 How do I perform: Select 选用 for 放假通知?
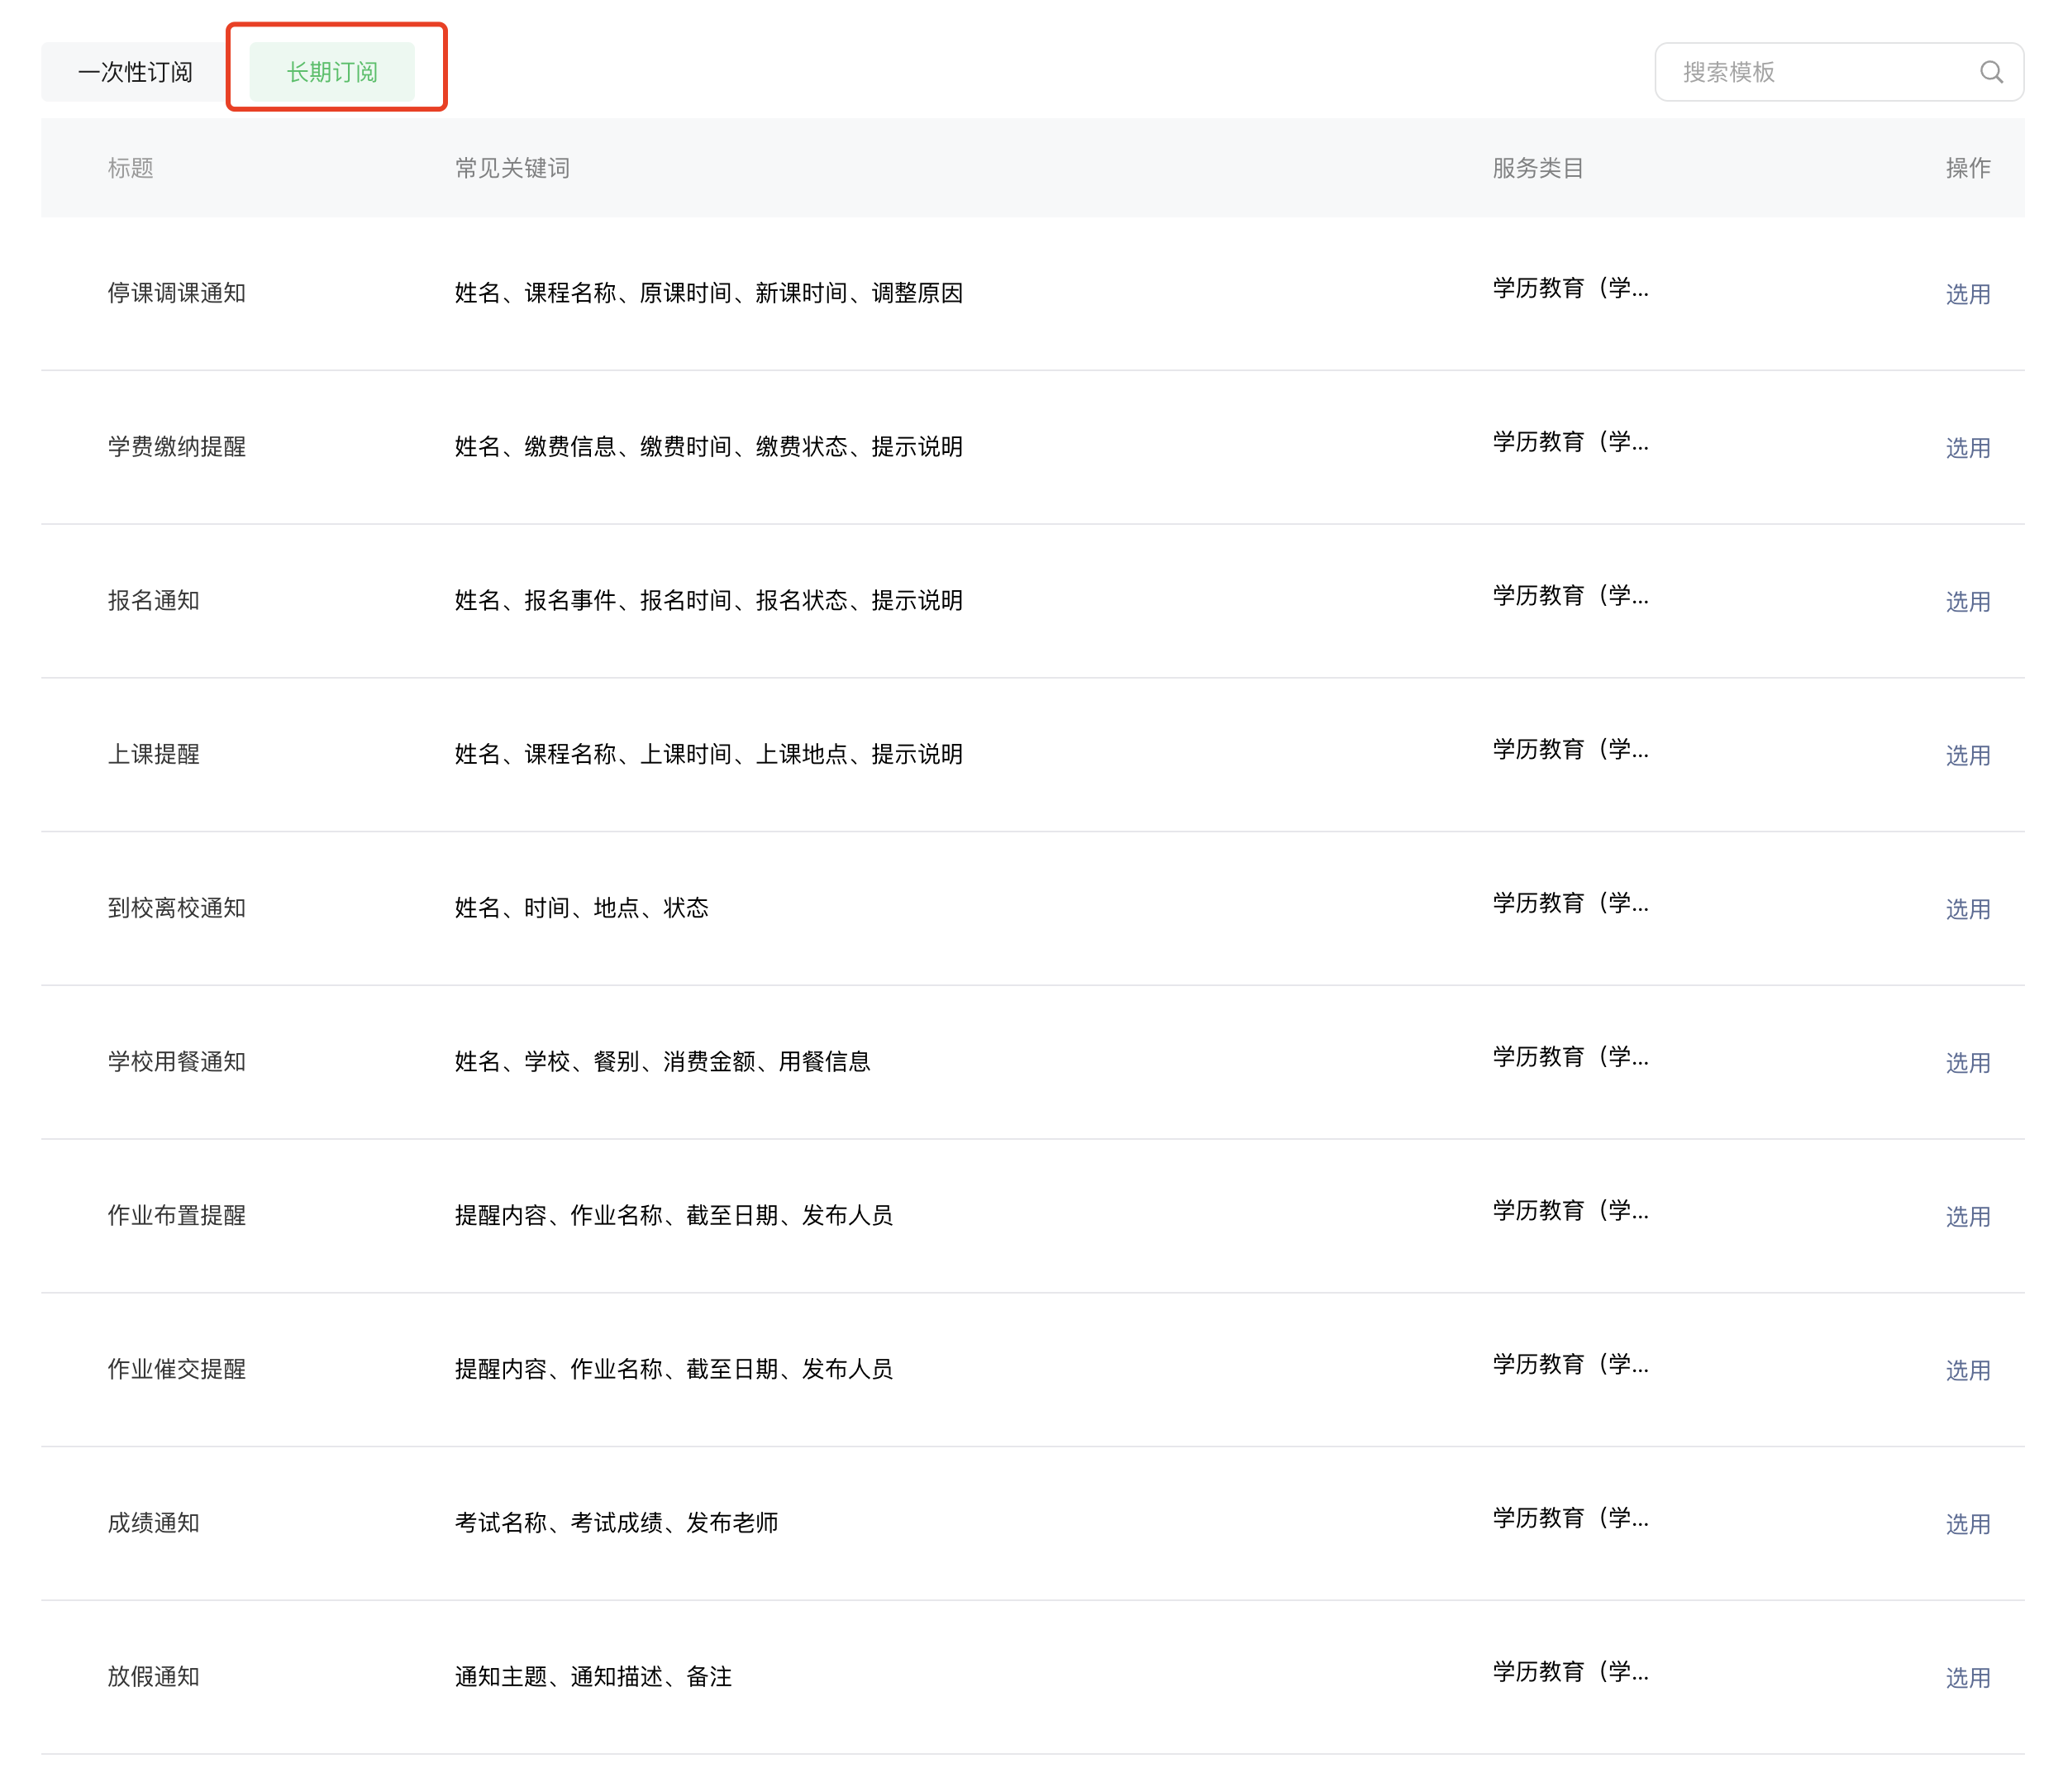coord(1967,1678)
